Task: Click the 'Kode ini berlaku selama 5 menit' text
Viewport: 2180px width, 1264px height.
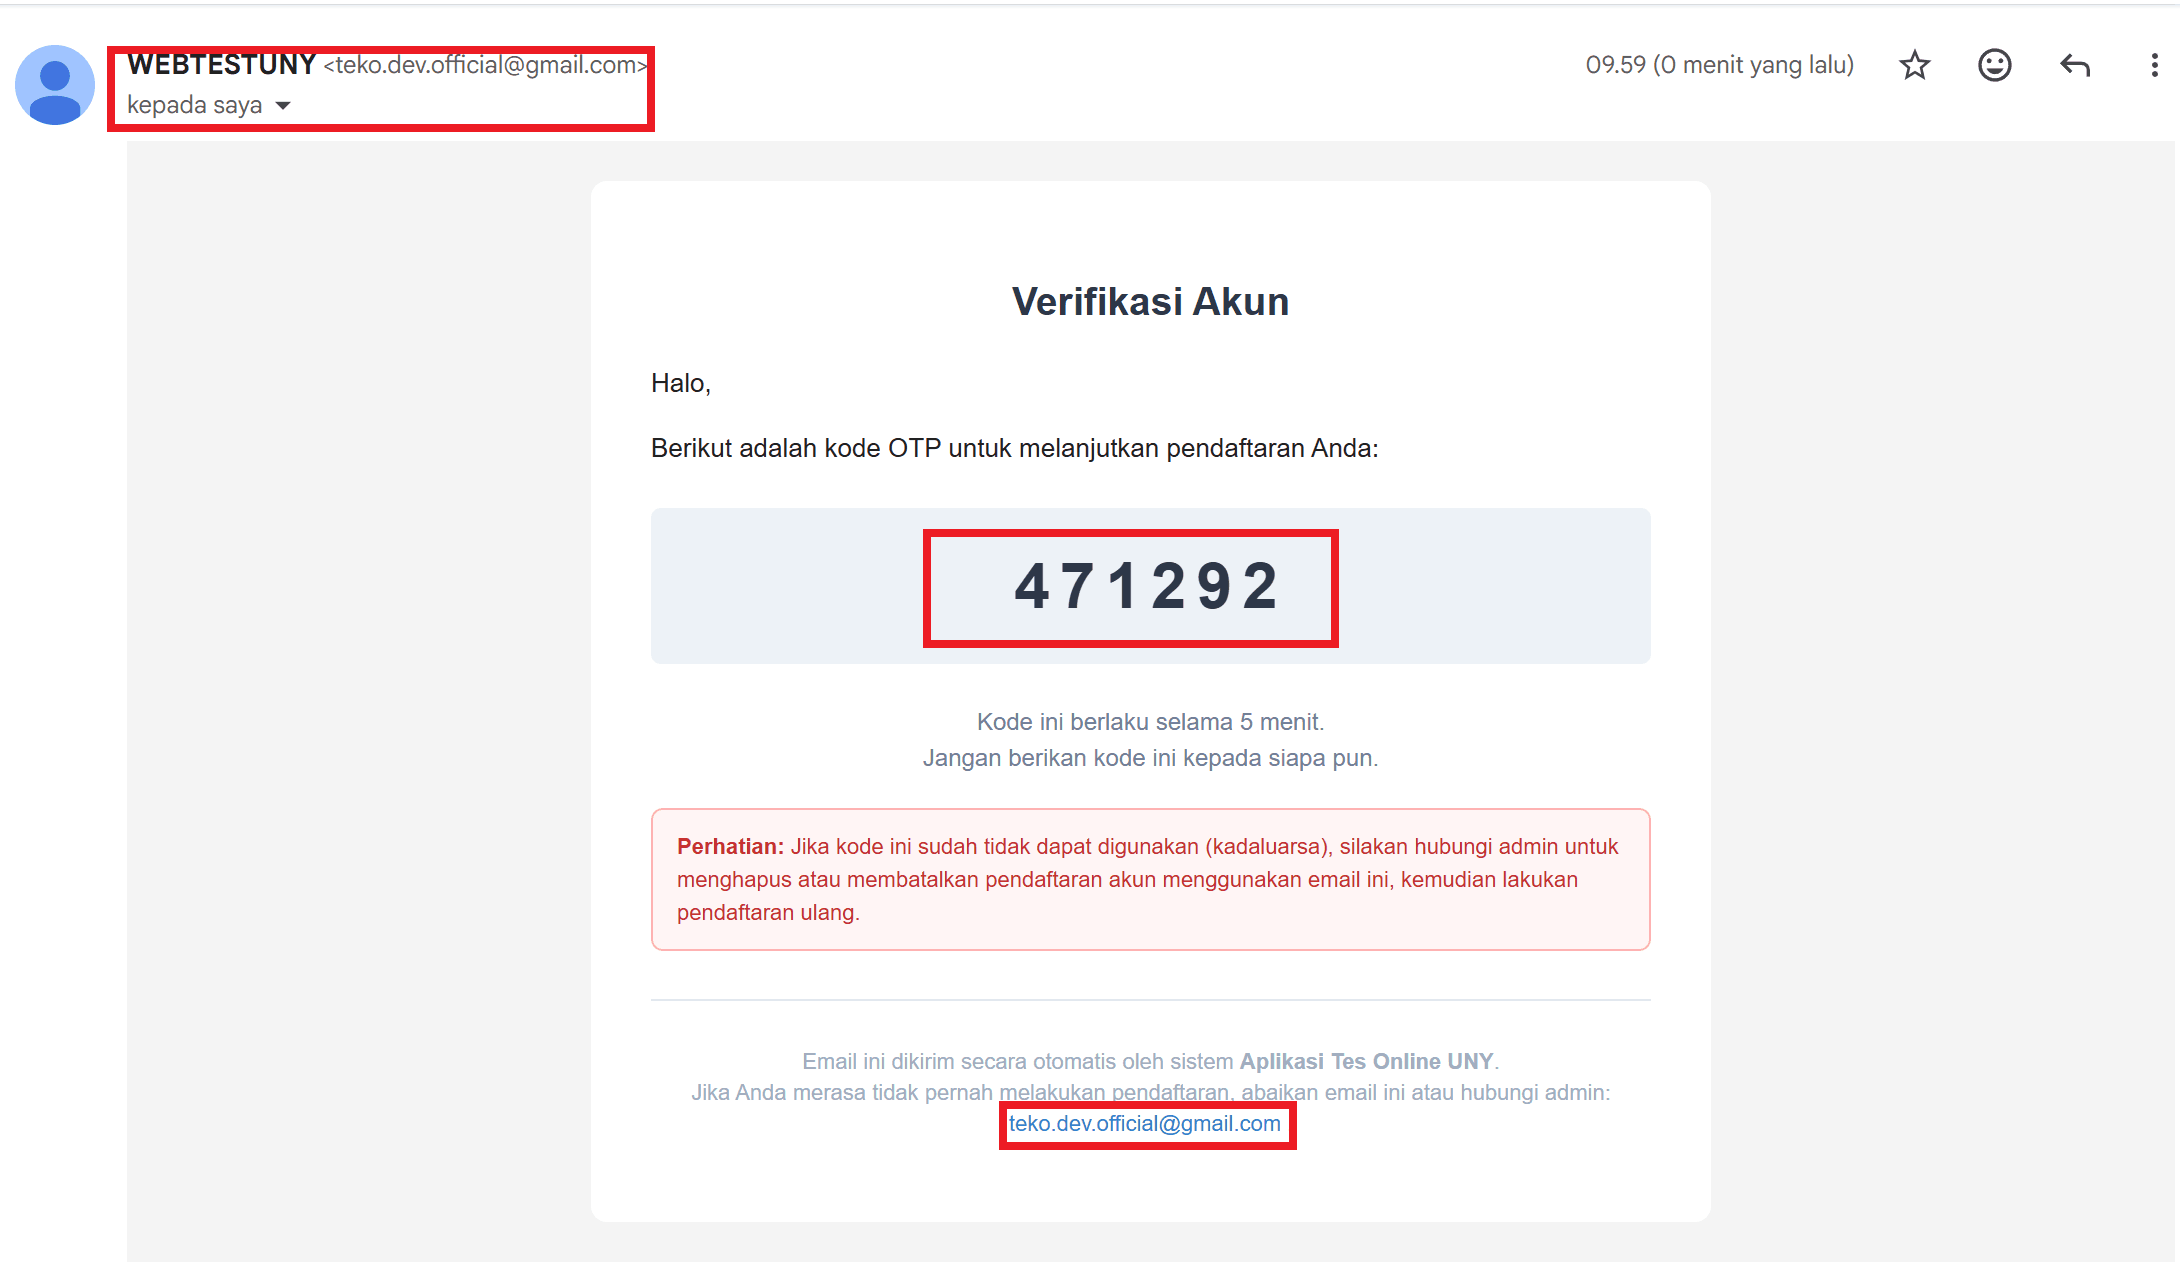Action: point(1150,722)
